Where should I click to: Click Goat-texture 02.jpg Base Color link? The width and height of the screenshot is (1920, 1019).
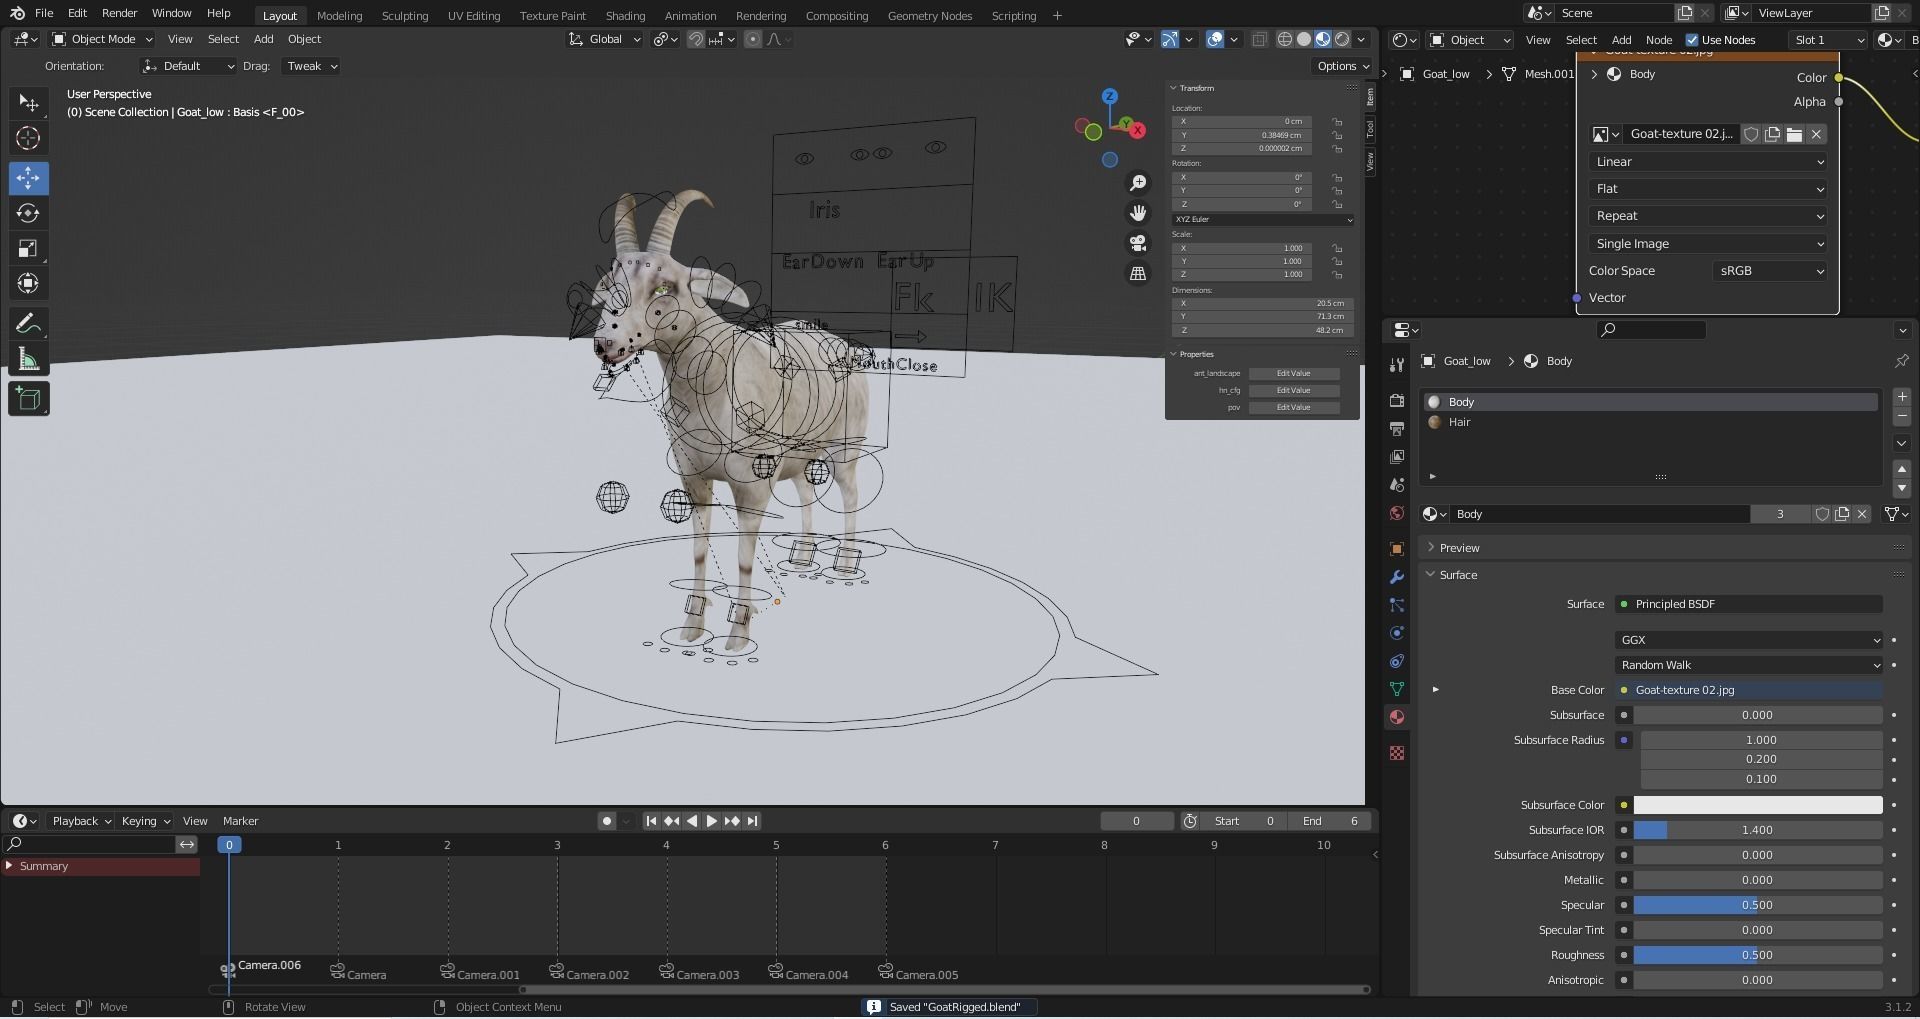point(1749,690)
